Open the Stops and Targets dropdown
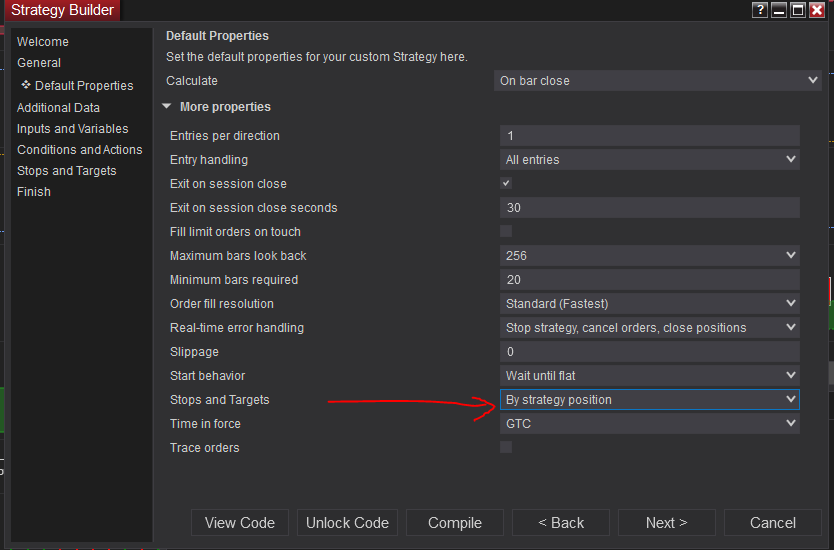Image resolution: width=834 pixels, height=550 pixels. (650, 400)
